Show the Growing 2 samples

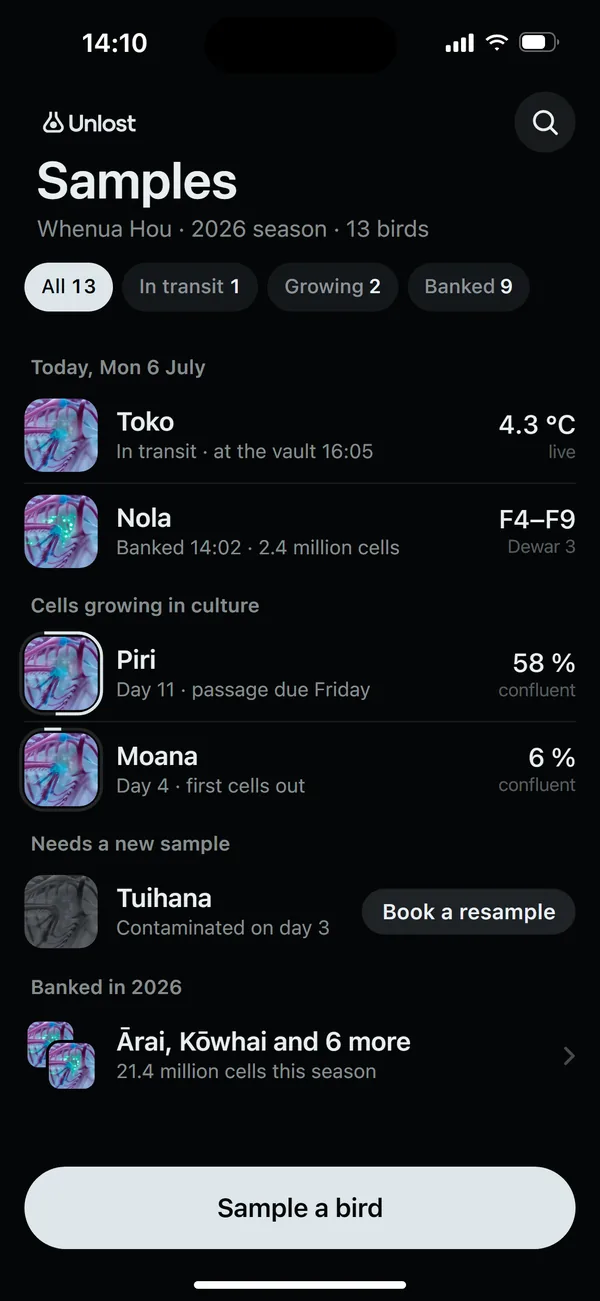point(333,287)
